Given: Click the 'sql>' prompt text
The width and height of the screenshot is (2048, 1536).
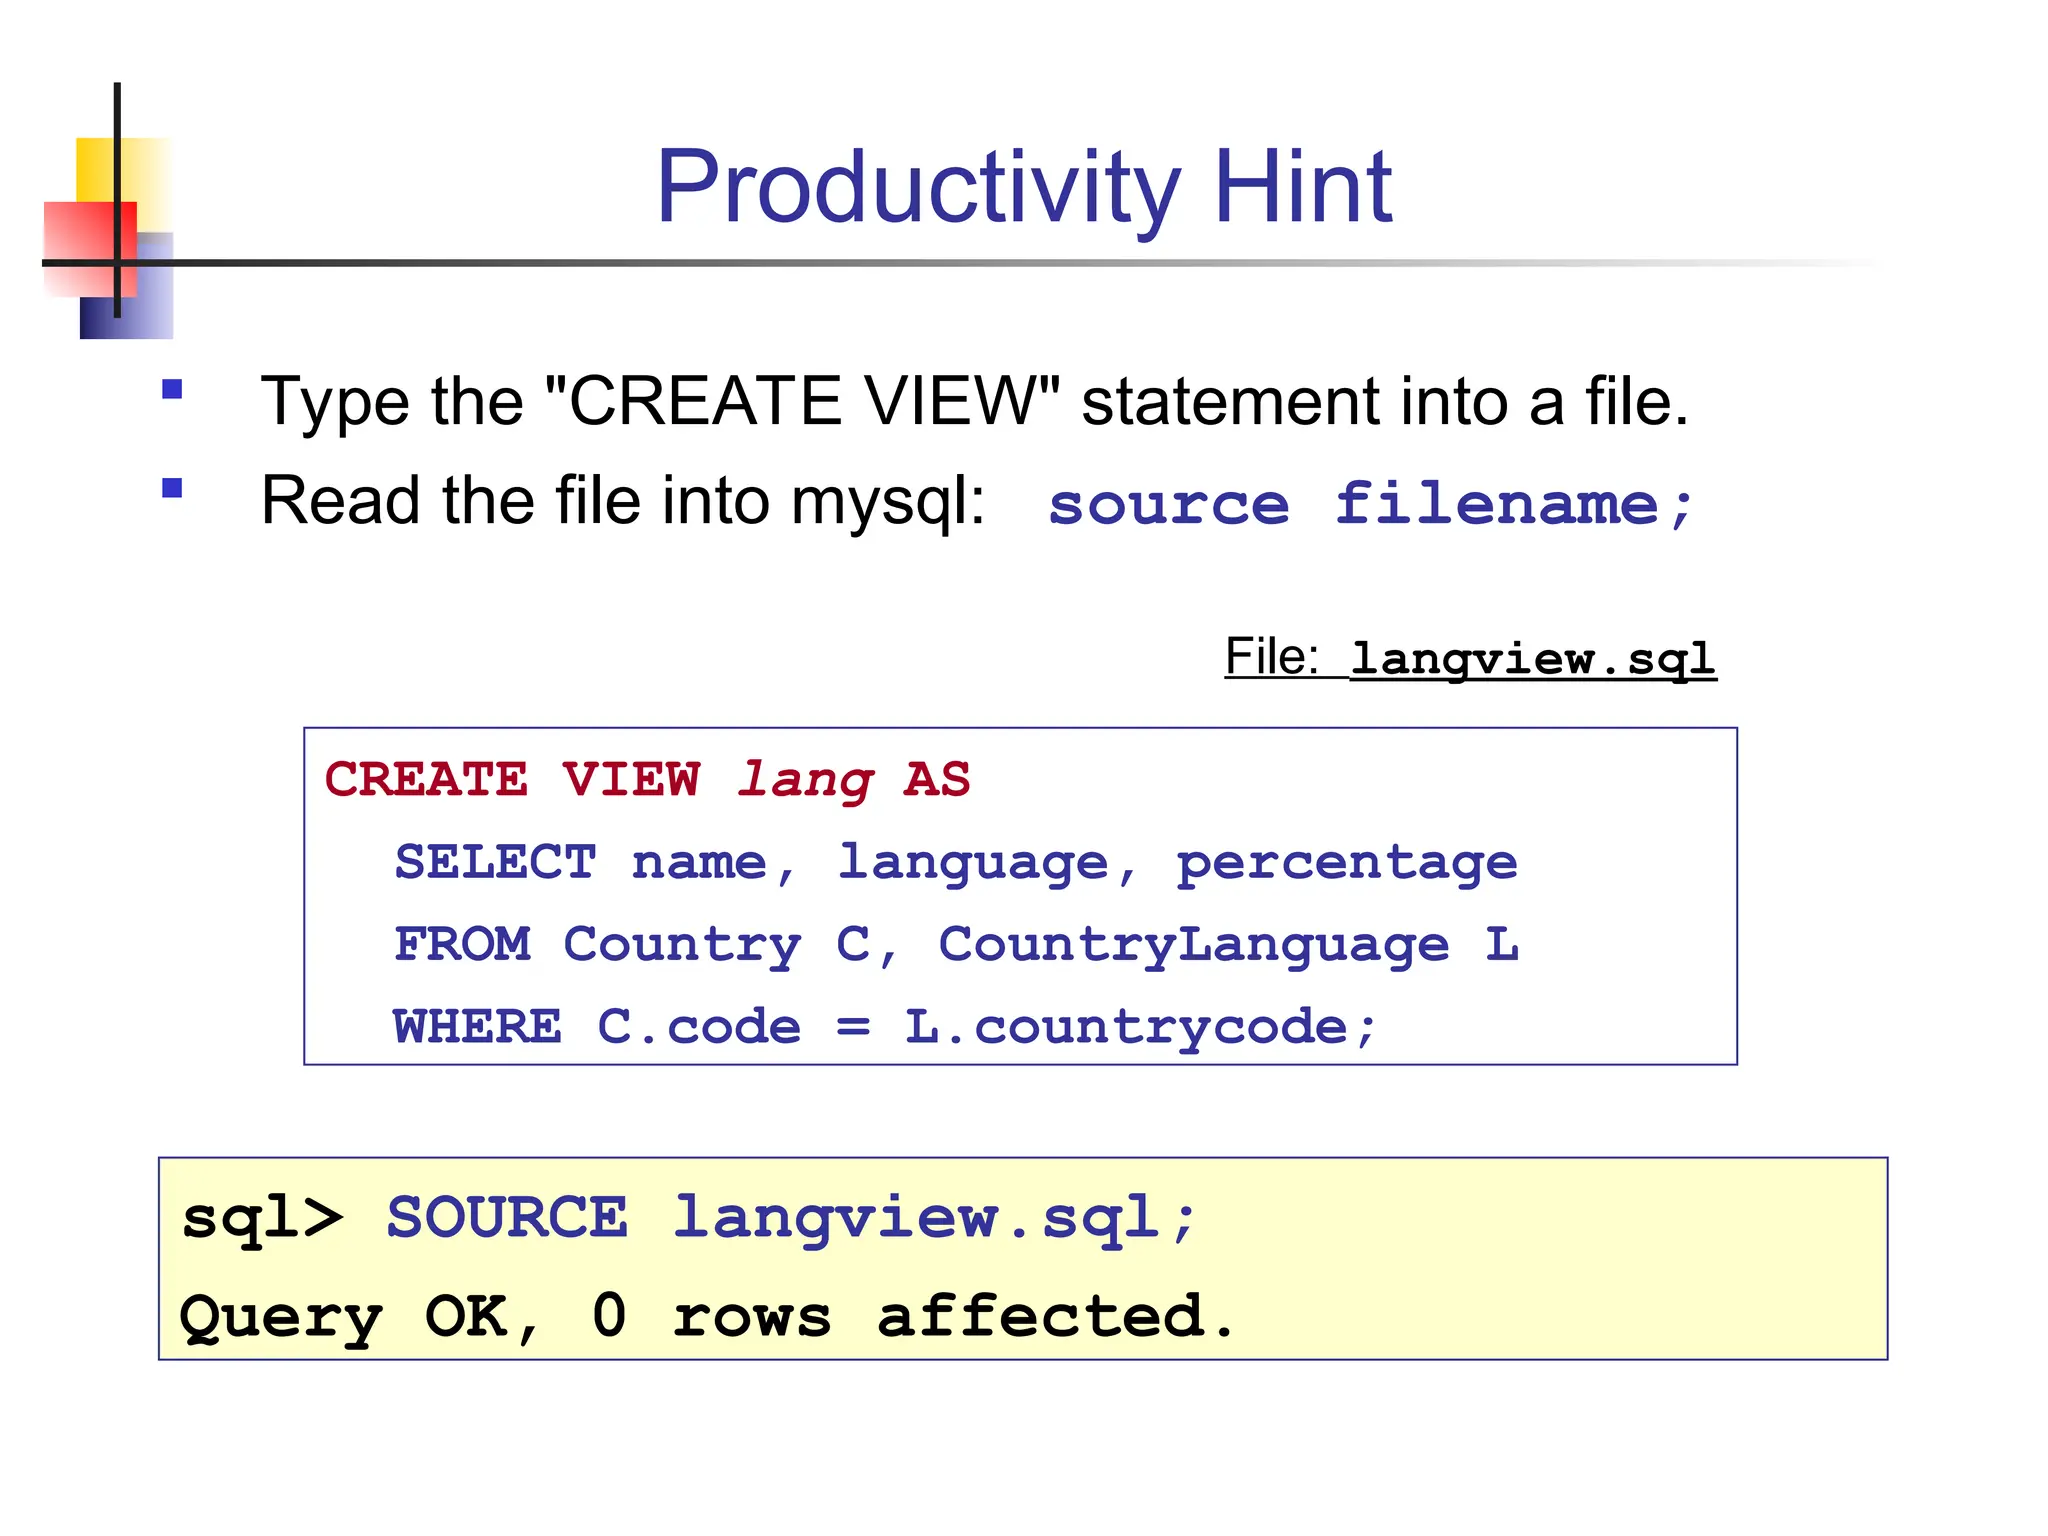Looking at the screenshot, I should point(262,1218).
